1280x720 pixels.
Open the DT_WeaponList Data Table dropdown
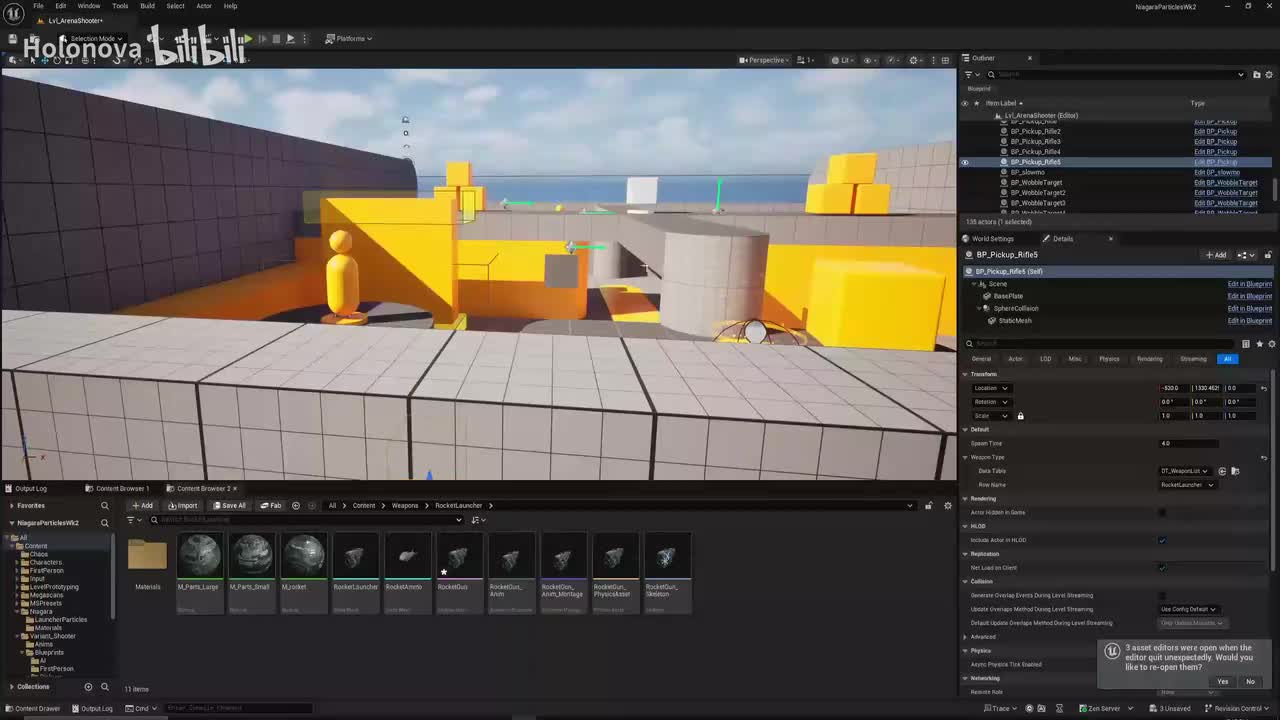pos(1185,471)
